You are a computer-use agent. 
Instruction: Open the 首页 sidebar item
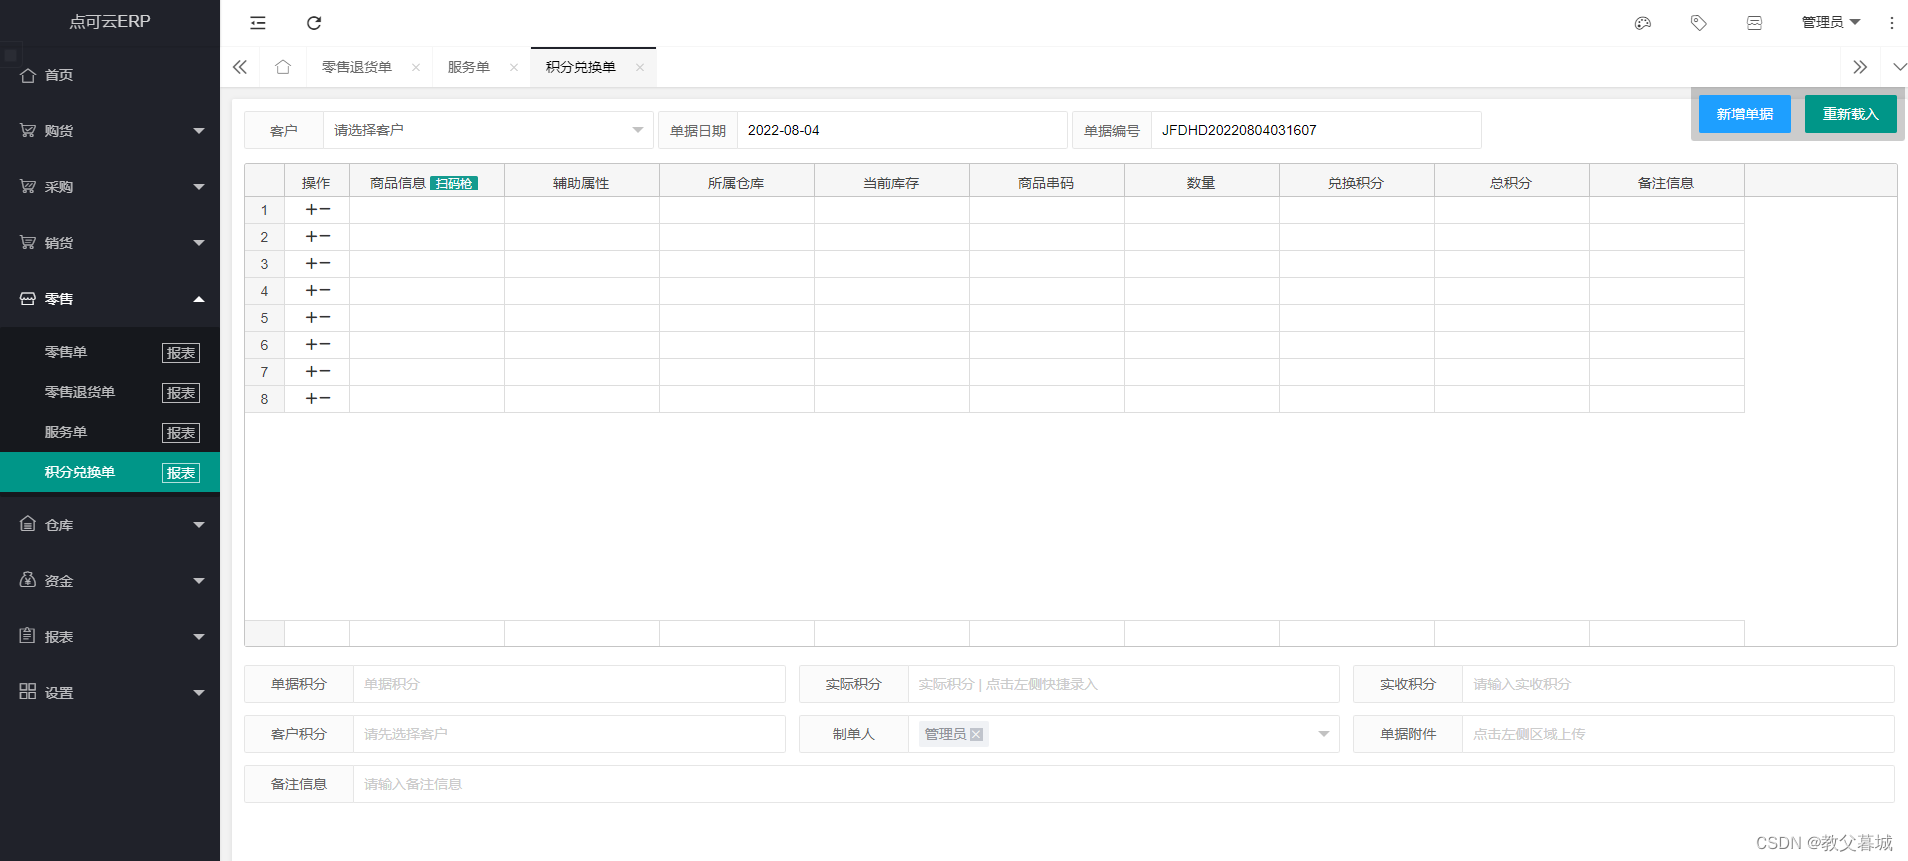(x=110, y=75)
